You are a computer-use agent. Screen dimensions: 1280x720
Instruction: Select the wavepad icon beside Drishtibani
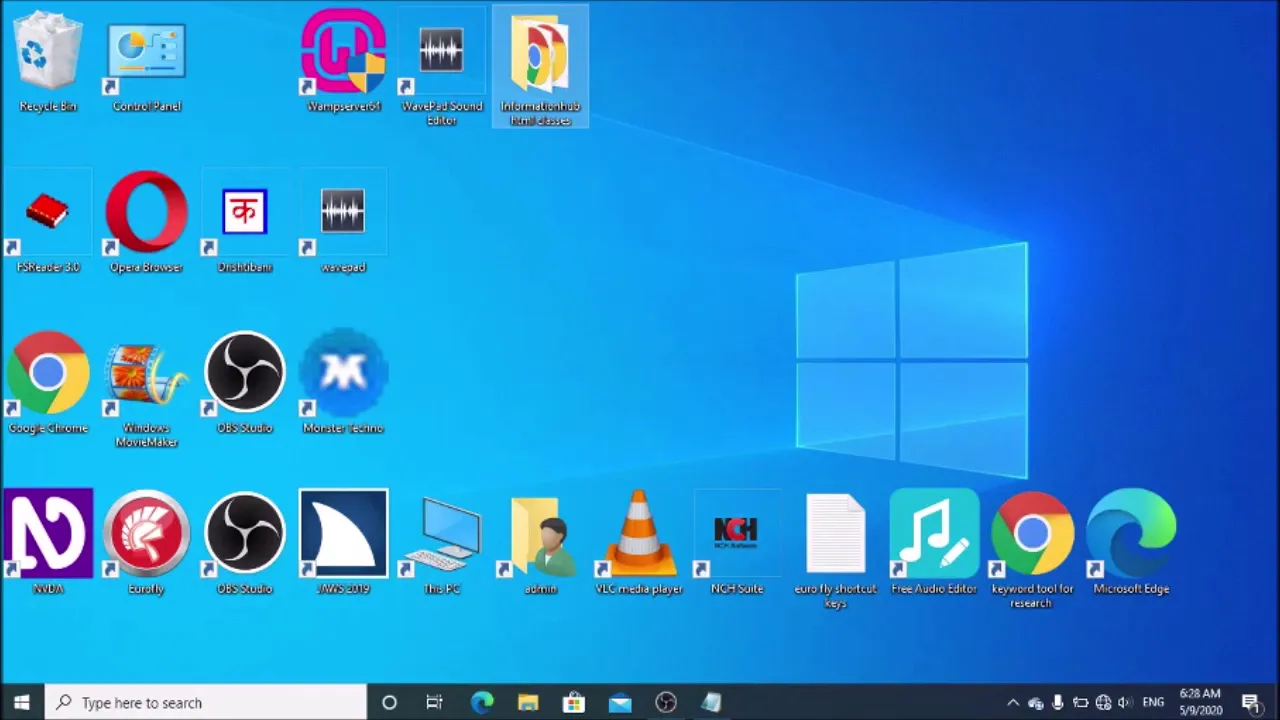343,222
